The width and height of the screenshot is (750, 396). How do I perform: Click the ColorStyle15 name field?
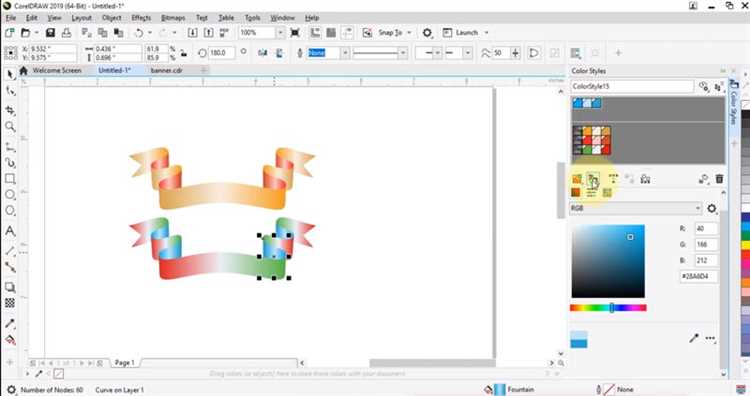coord(631,87)
